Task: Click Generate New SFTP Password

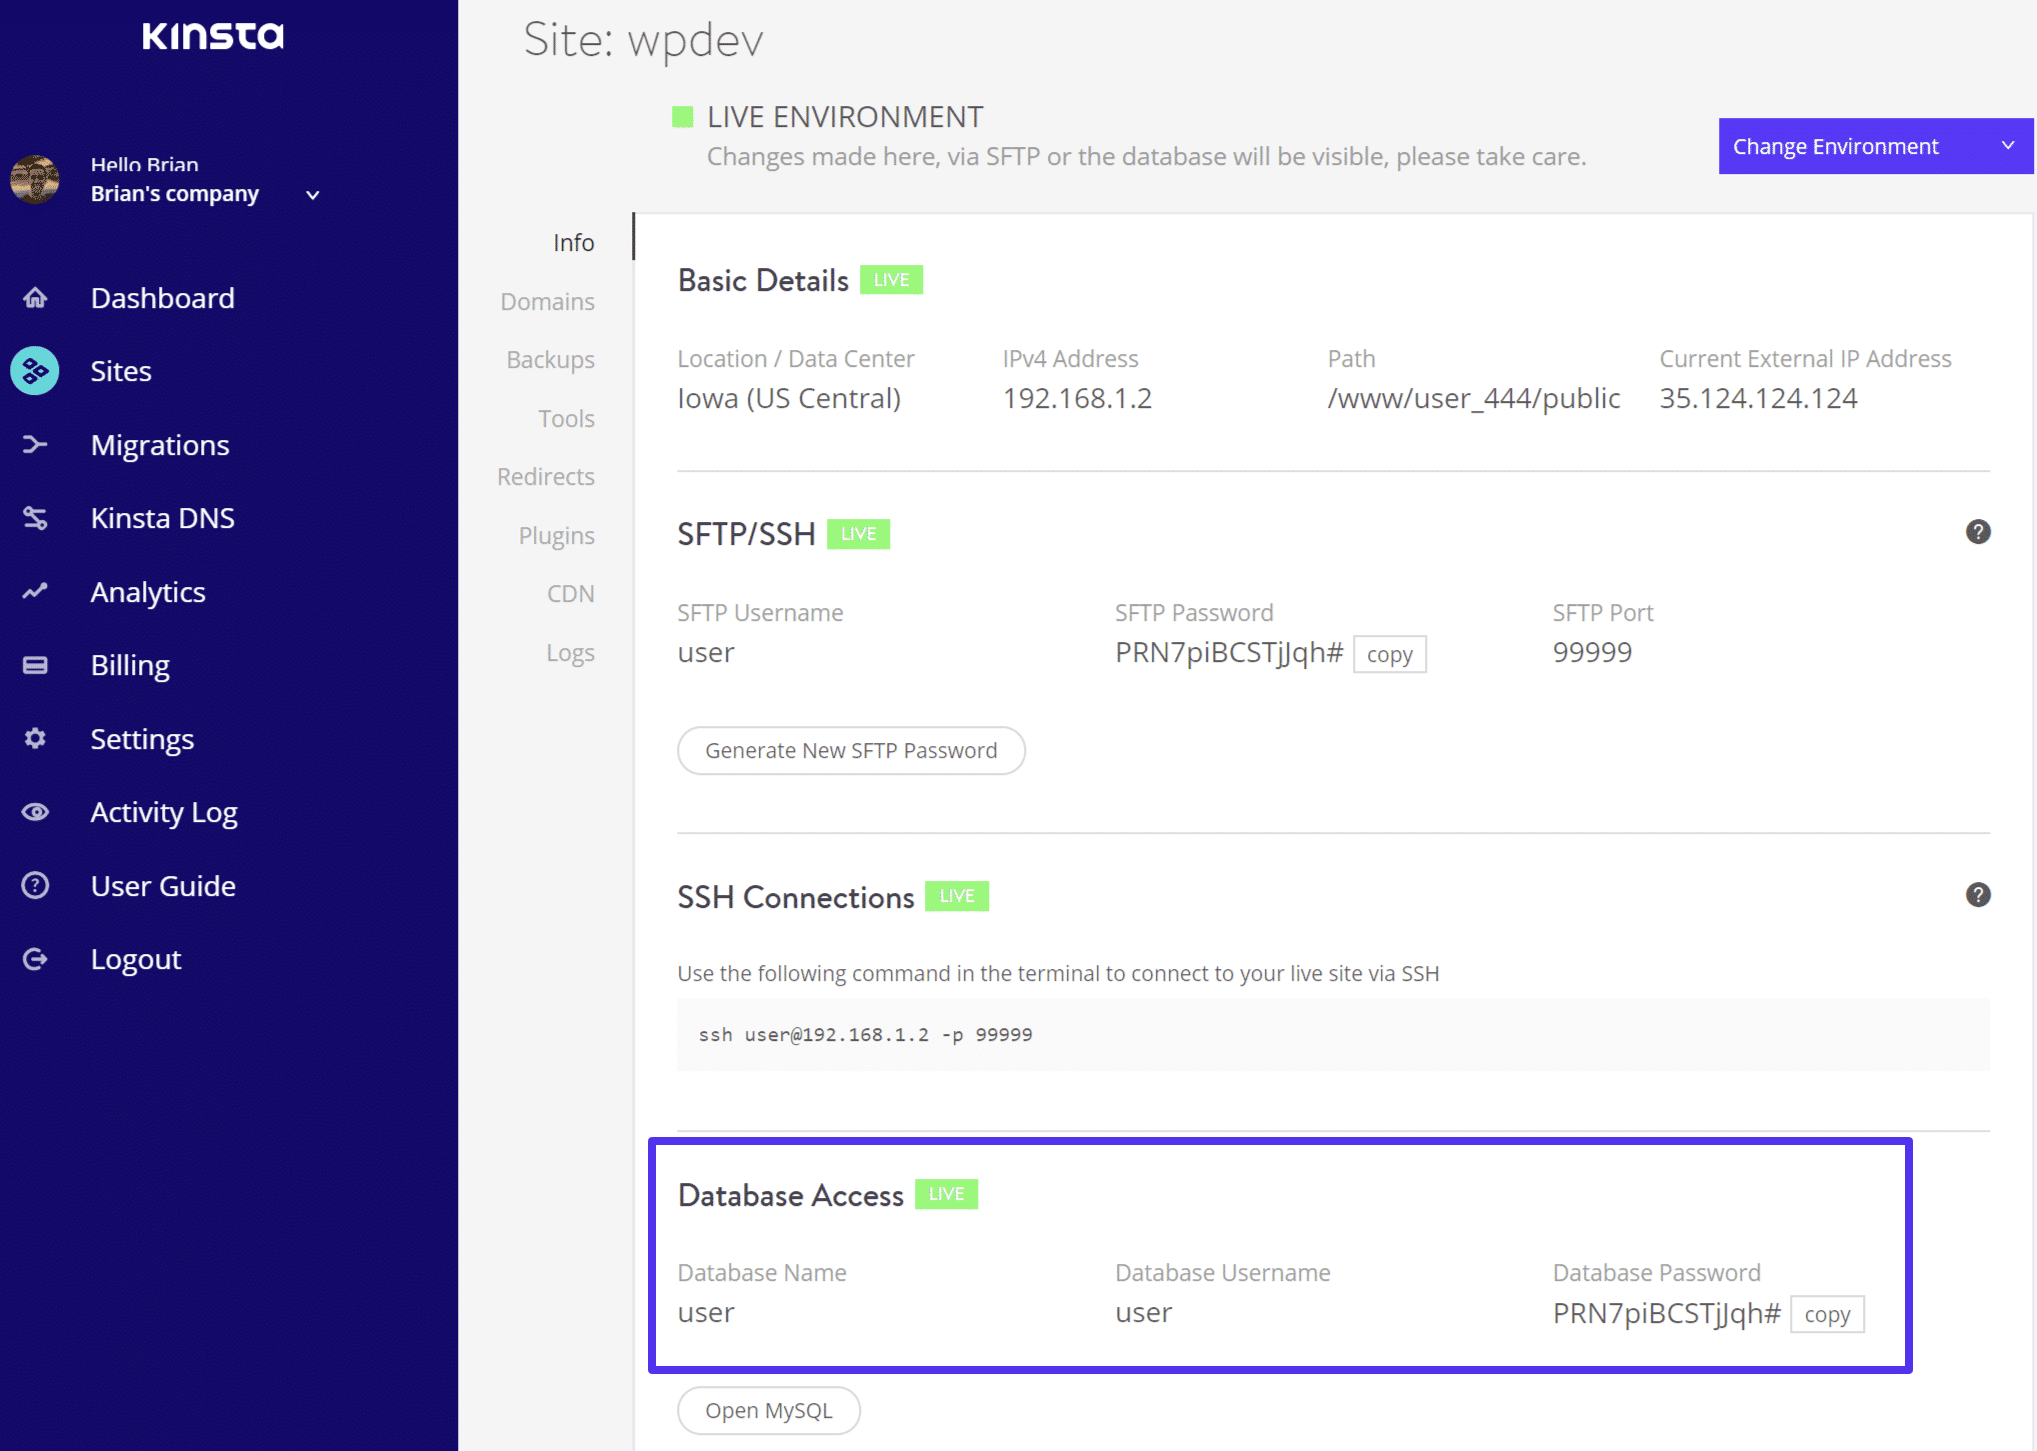Action: [x=852, y=750]
